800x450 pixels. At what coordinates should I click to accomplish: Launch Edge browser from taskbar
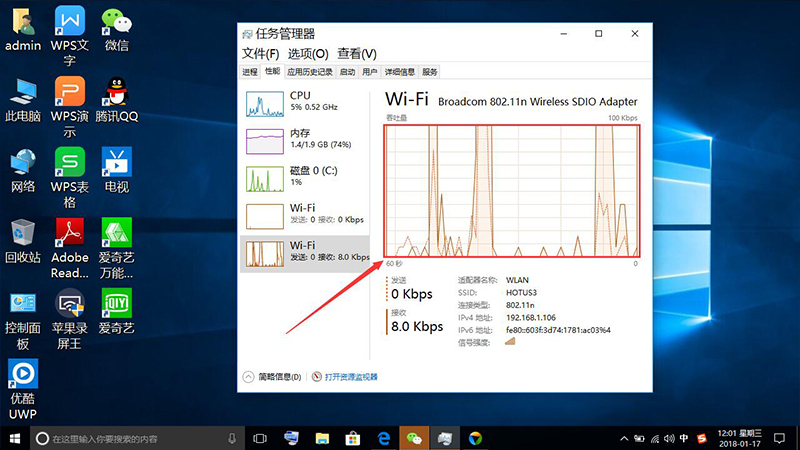click(x=384, y=438)
